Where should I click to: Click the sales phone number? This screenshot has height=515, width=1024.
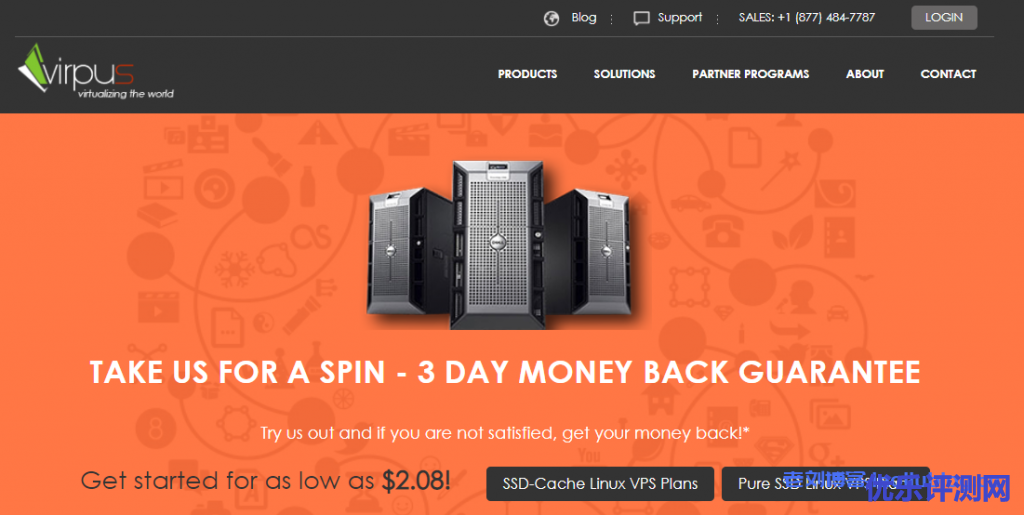807,18
